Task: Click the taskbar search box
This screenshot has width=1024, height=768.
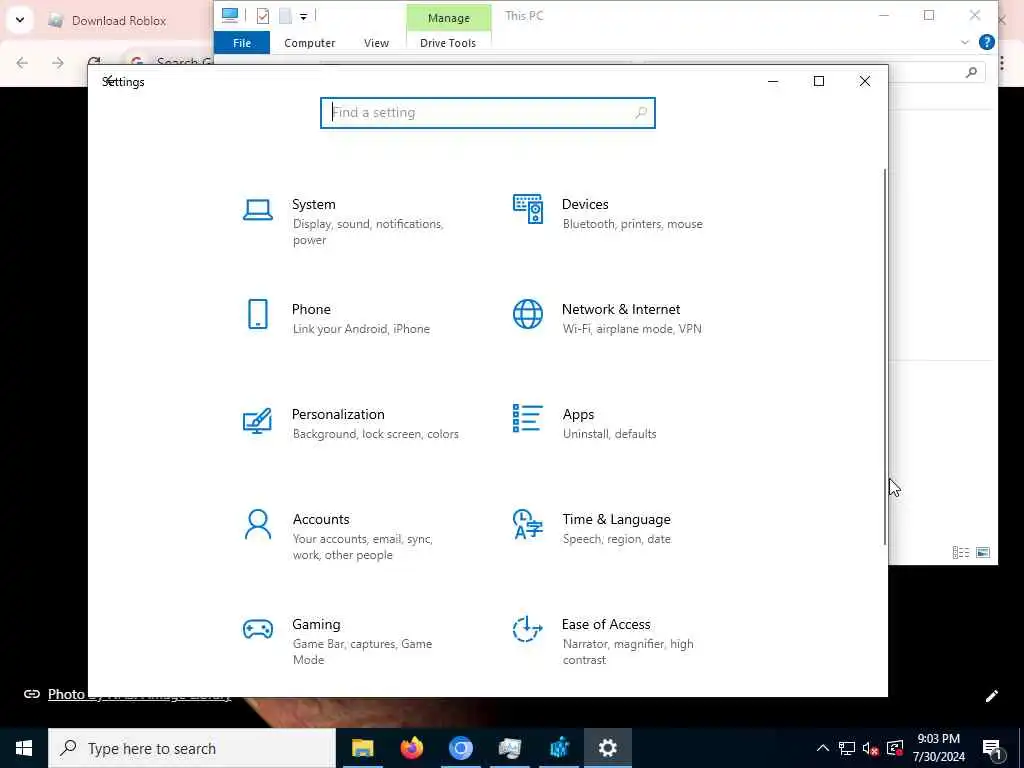Action: (x=192, y=748)
